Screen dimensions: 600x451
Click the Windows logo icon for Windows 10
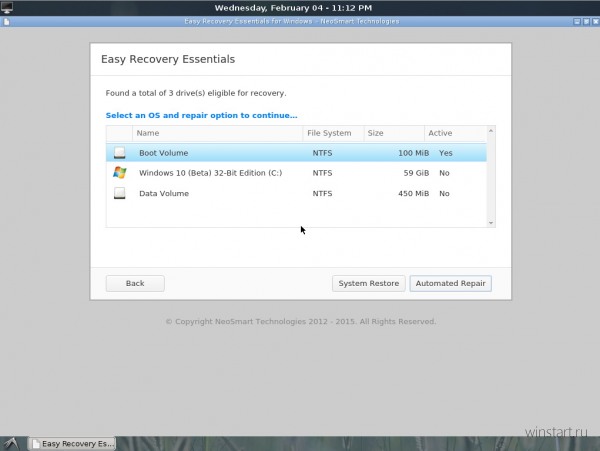pyautogui.click(x=119, y=173)
